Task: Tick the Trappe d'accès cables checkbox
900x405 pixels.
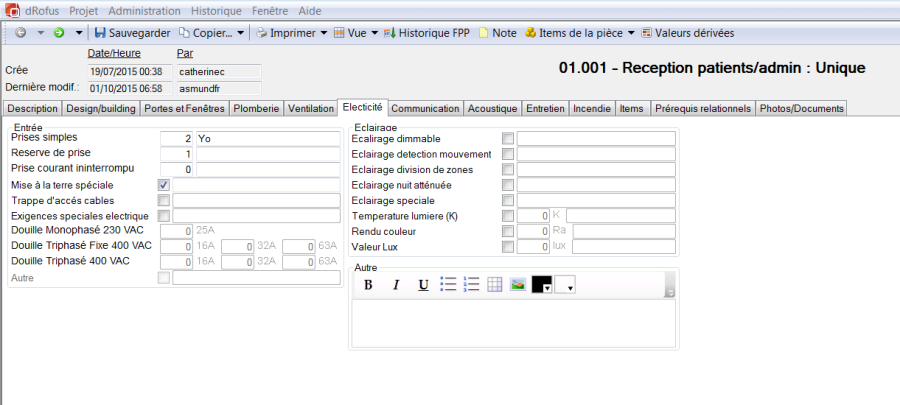Action: tap(164, 200)
